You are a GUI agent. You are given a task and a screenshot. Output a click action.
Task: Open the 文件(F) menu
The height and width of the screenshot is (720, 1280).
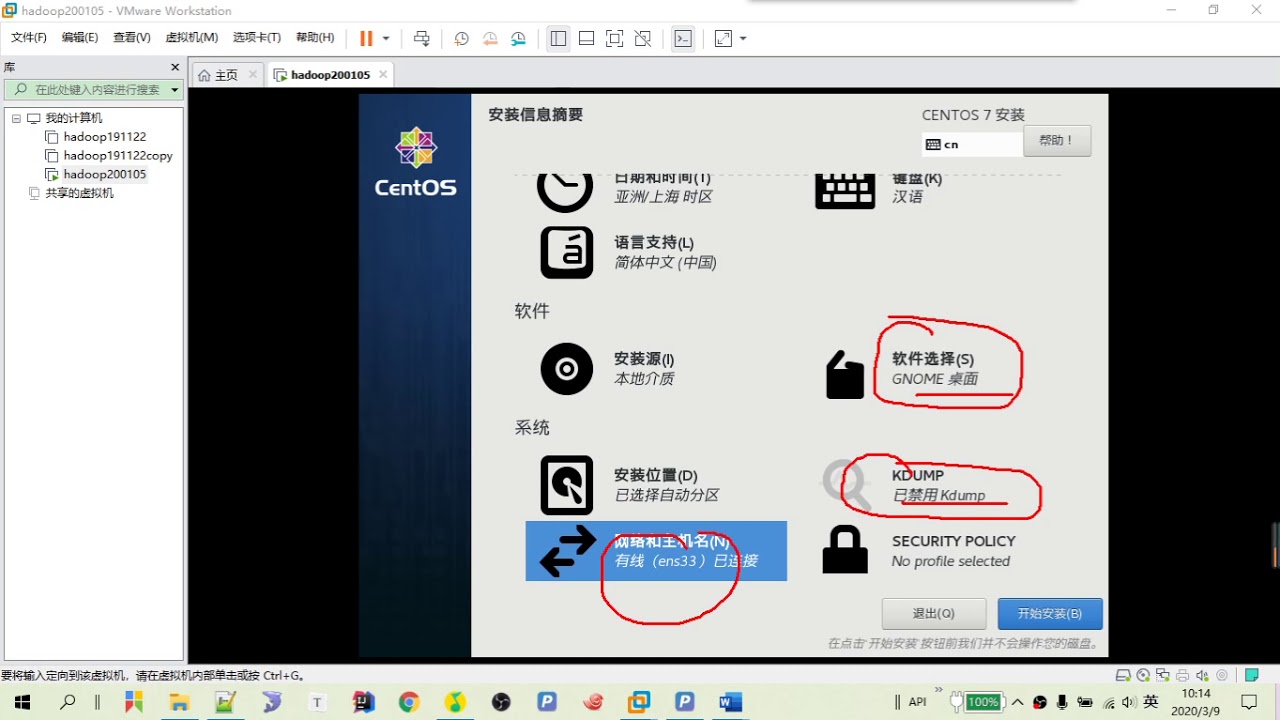29,37
